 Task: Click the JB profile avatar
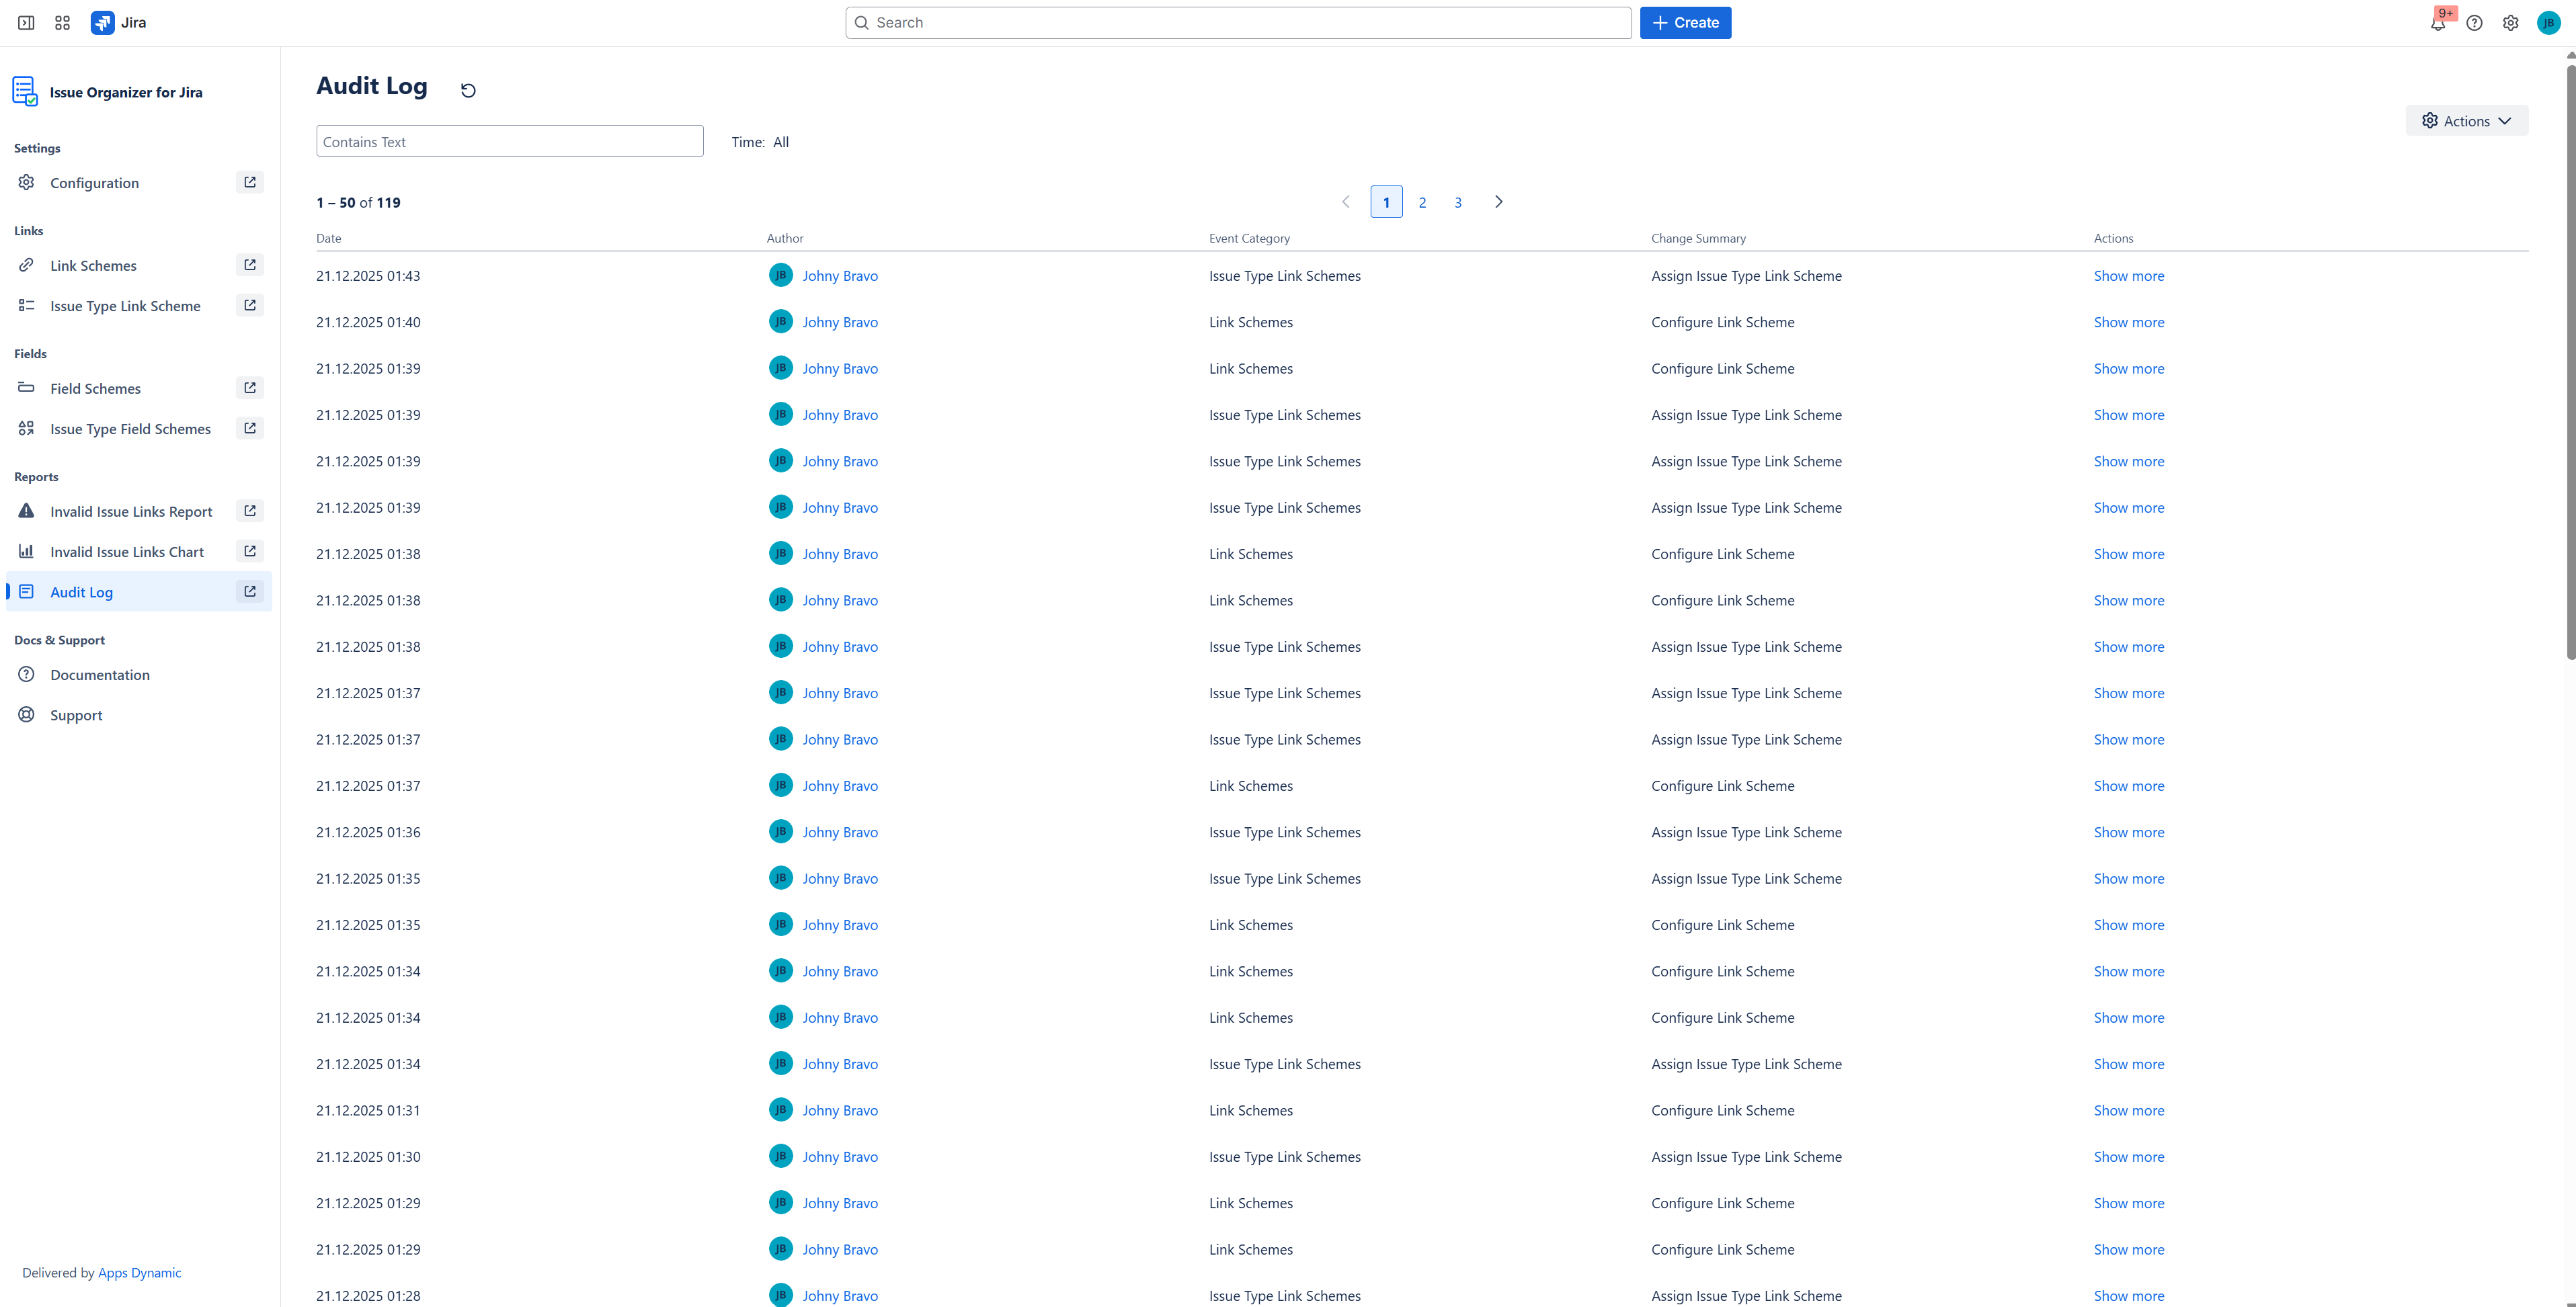point(2548,23)
